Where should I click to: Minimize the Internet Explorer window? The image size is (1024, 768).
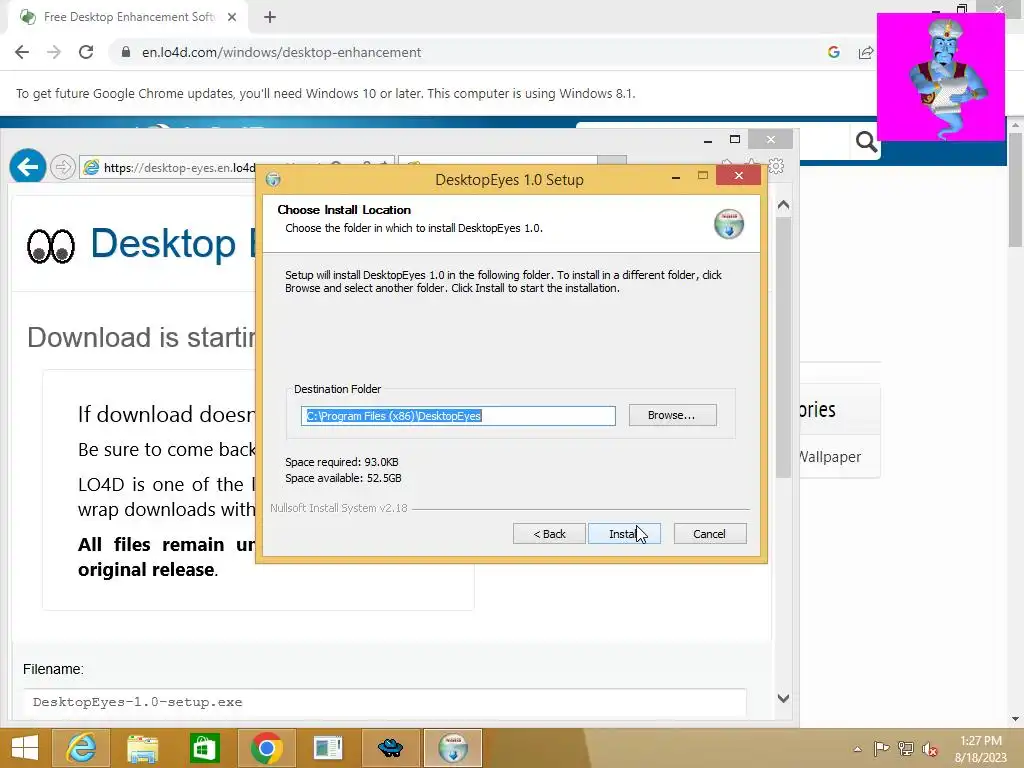tap(708, 140)
